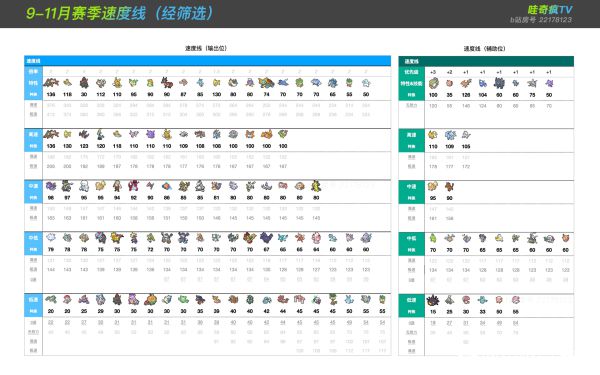This screenshot has height=375, width=600.
Task: Click the sprite above 44 in the left 低速 row
Action: 283,299
